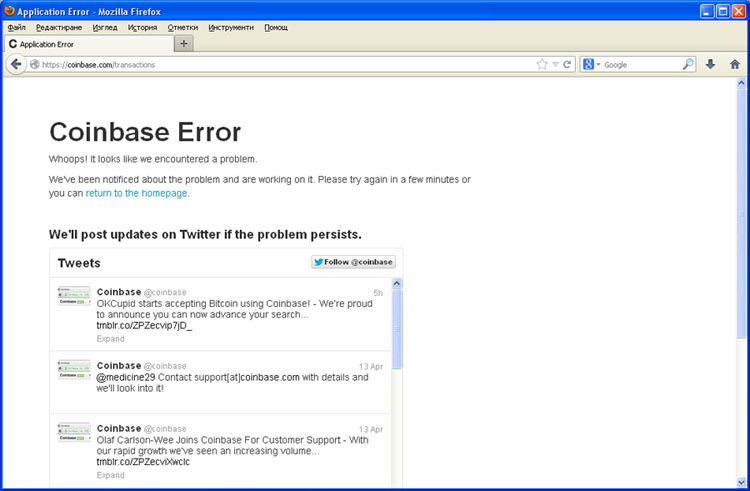Open the tmblr.co/ZPZecviXwclc link
This screenshot has height=491, width=750.
tap(143, 462)
